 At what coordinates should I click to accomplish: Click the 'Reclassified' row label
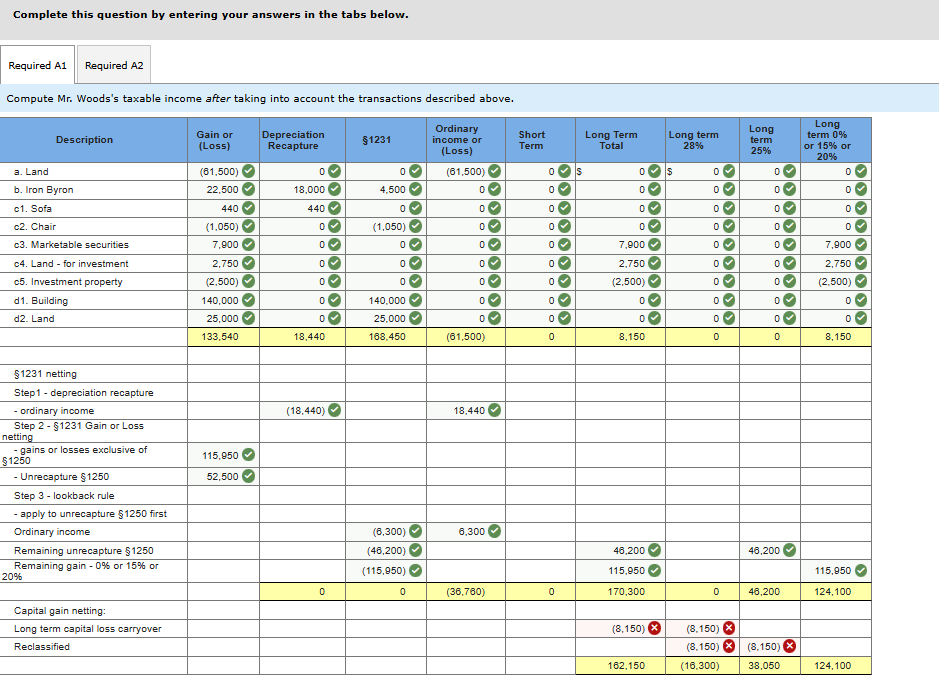(x=42, y=647)
